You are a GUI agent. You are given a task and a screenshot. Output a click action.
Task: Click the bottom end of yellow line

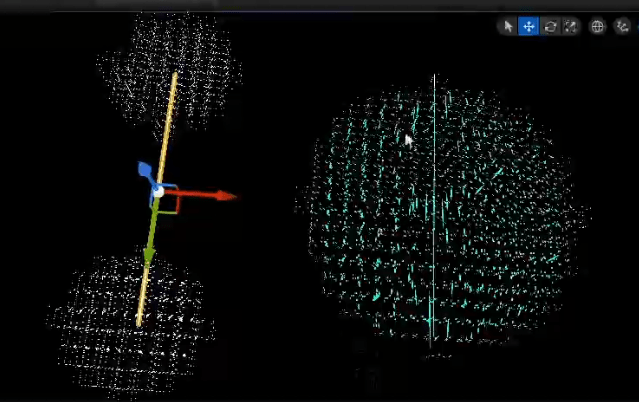click(140, 322)
